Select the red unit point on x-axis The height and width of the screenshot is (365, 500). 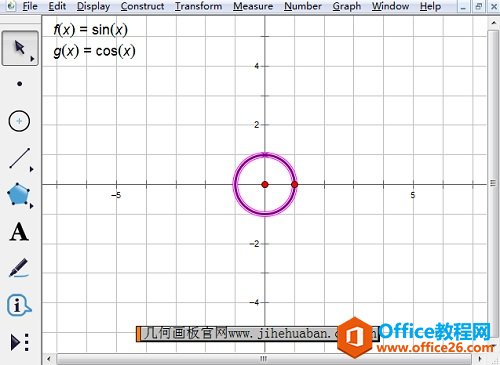[x=294, y=184]
